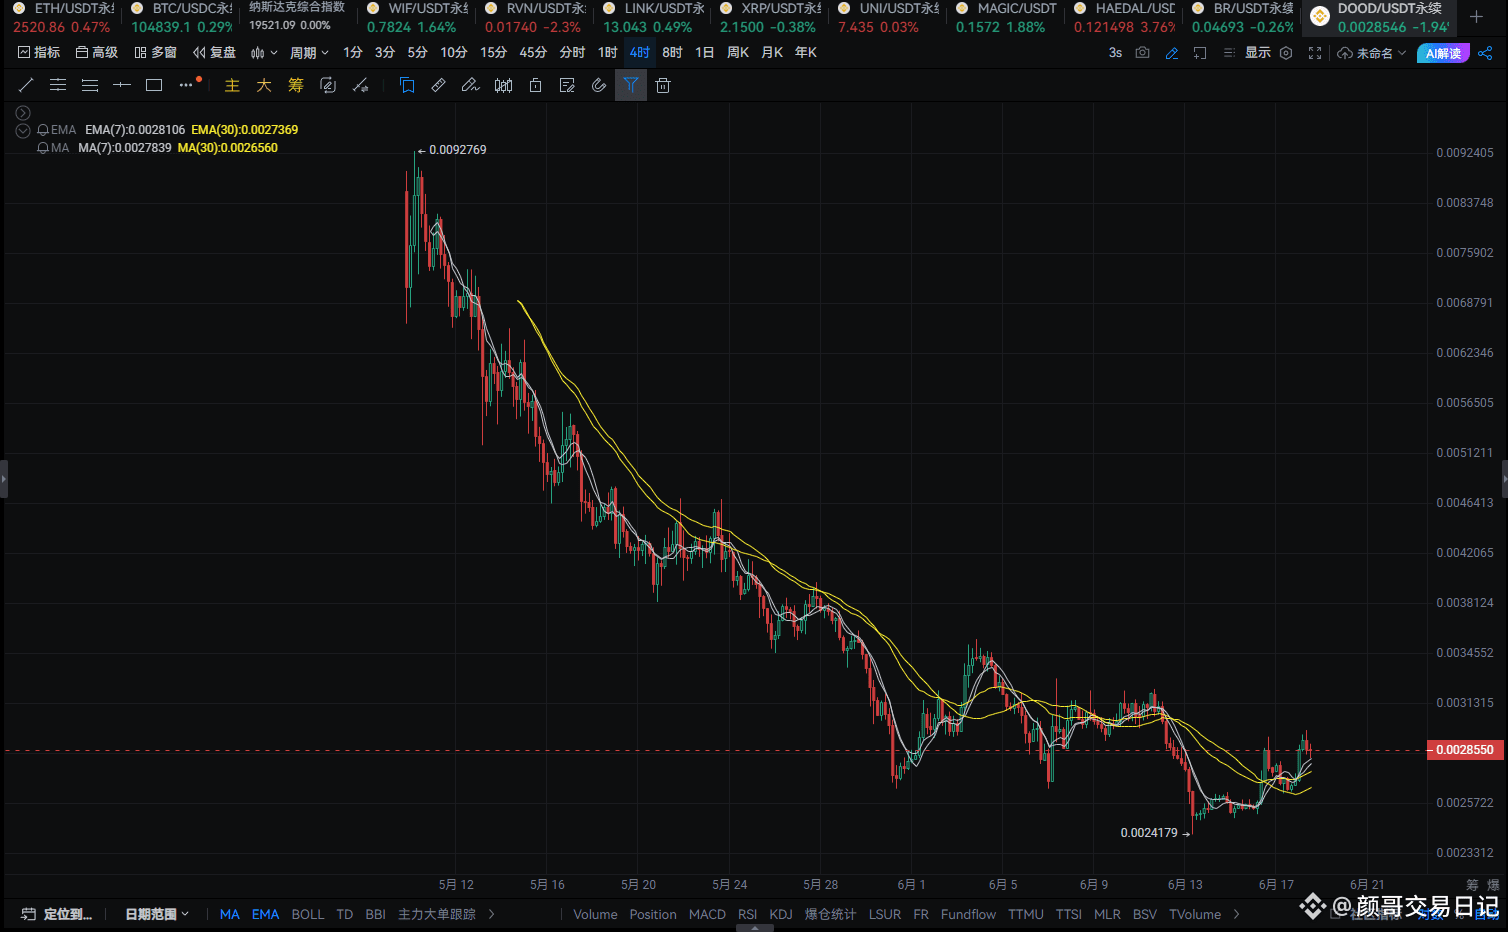Screen dimensions: 1508x932
Task: Open chart settings hexagon icon
Action: (x=1286, y=53)
